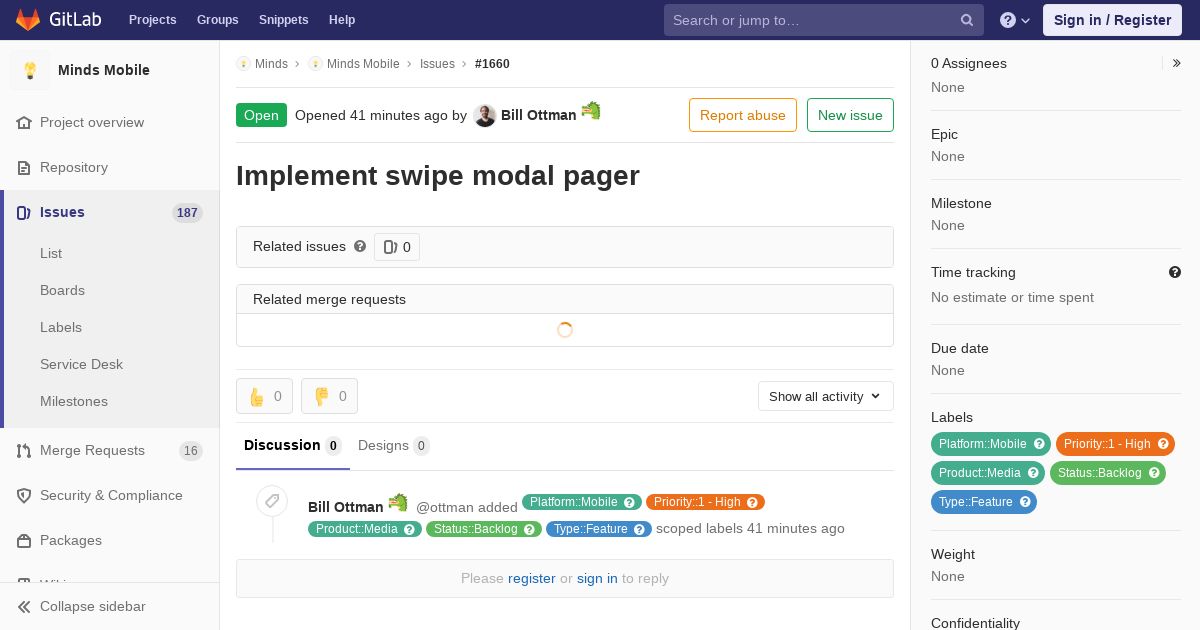Click the Project overview home icon
The width and height of the screenshot is (1200, 630).
(x=24, y=123)
